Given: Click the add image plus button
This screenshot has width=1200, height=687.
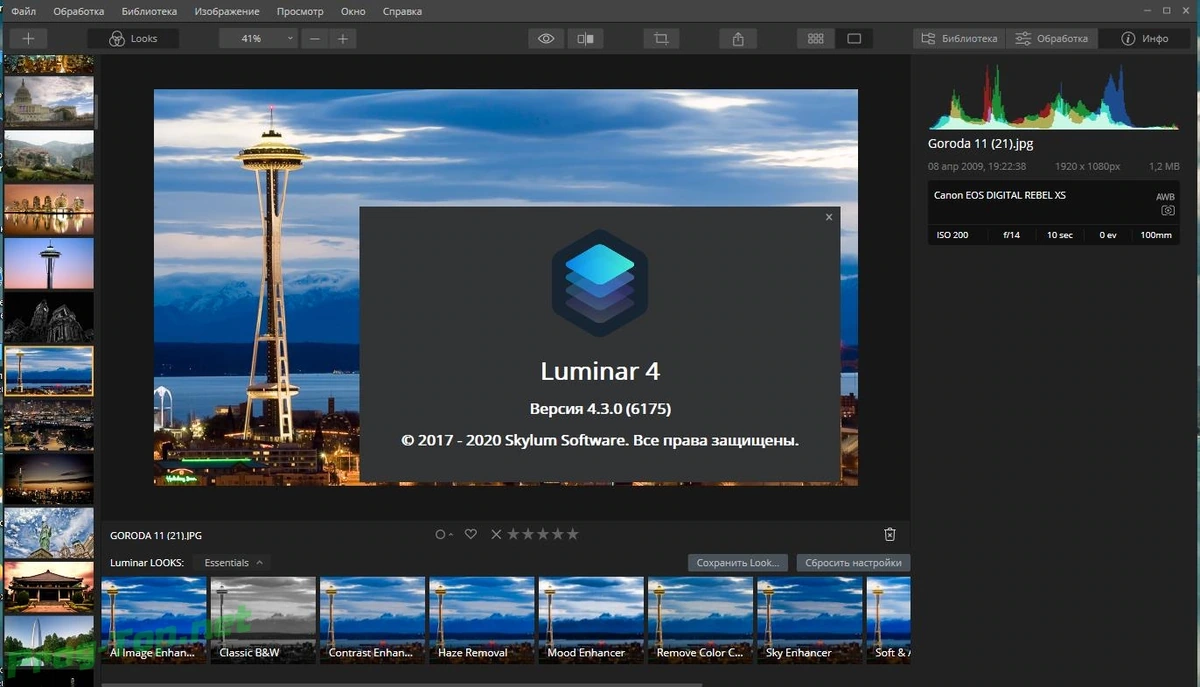Looking at the screenshot, I should point(28,38).
